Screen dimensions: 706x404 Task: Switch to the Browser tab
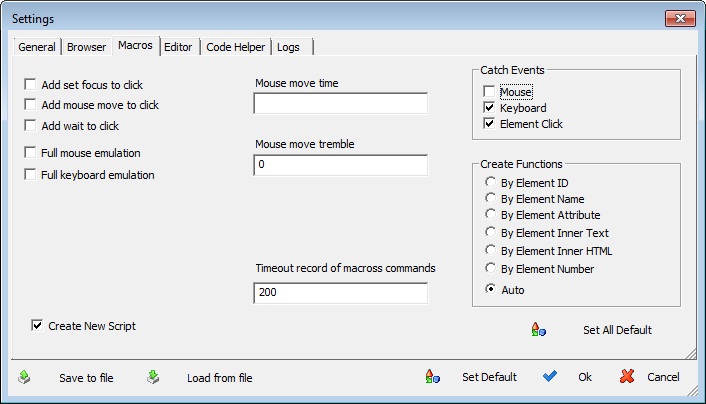(x=86, y=47)
